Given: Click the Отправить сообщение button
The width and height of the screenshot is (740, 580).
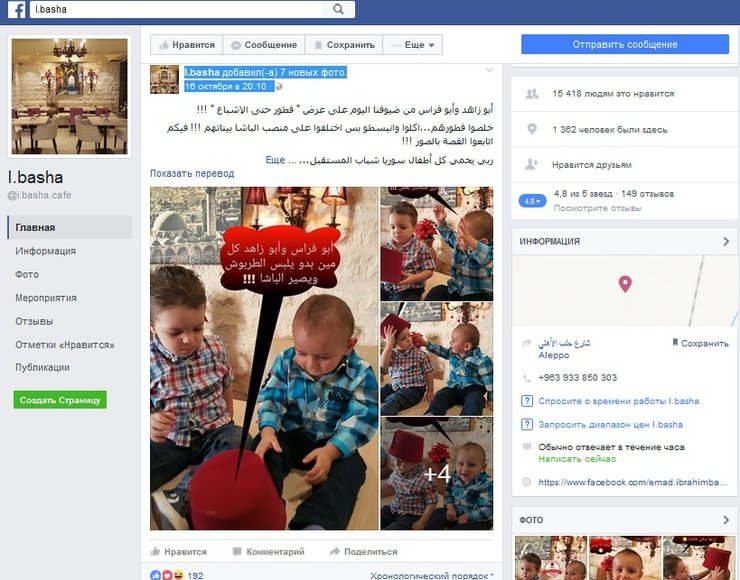Looking at the screenshot, I should click(625, 44).
